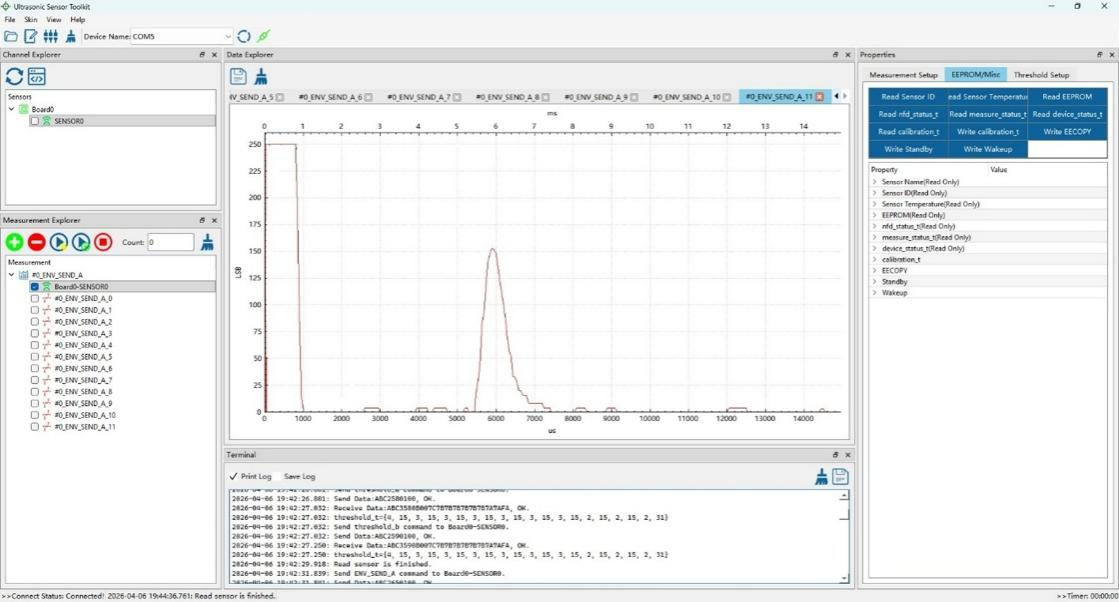The width and height of the screenshot is (1119, 602).
Task: Click the green add measurement icon
Action: [14, 242]
